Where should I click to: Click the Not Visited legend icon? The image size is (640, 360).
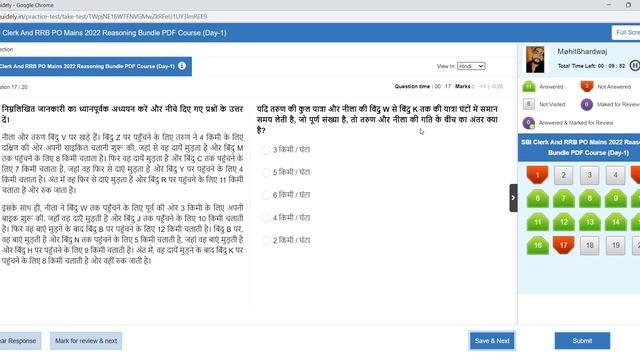[x=529, y=104]
